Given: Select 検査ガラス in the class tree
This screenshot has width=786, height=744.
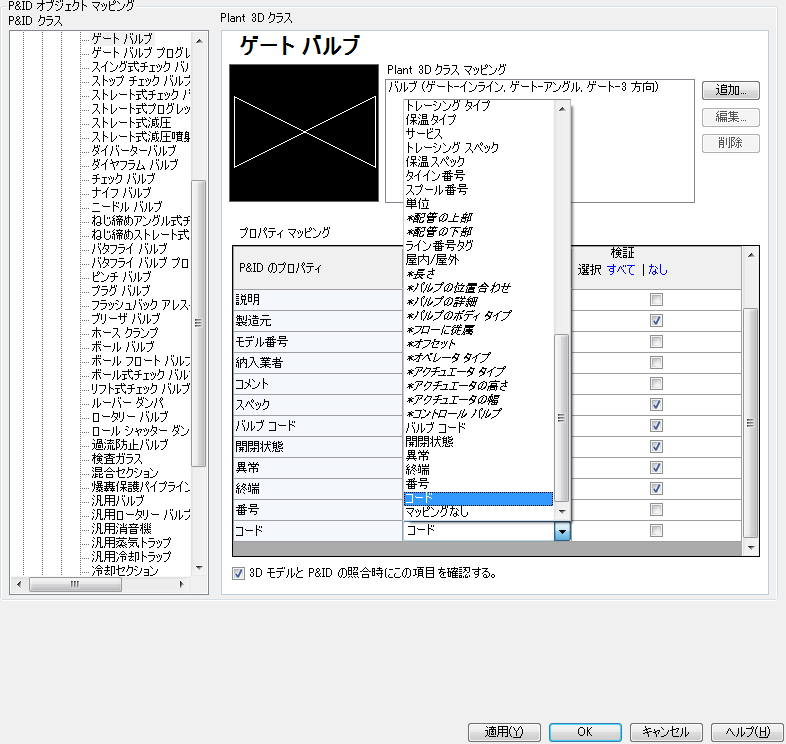Looking at the screenshot, I should coord(116,459).
